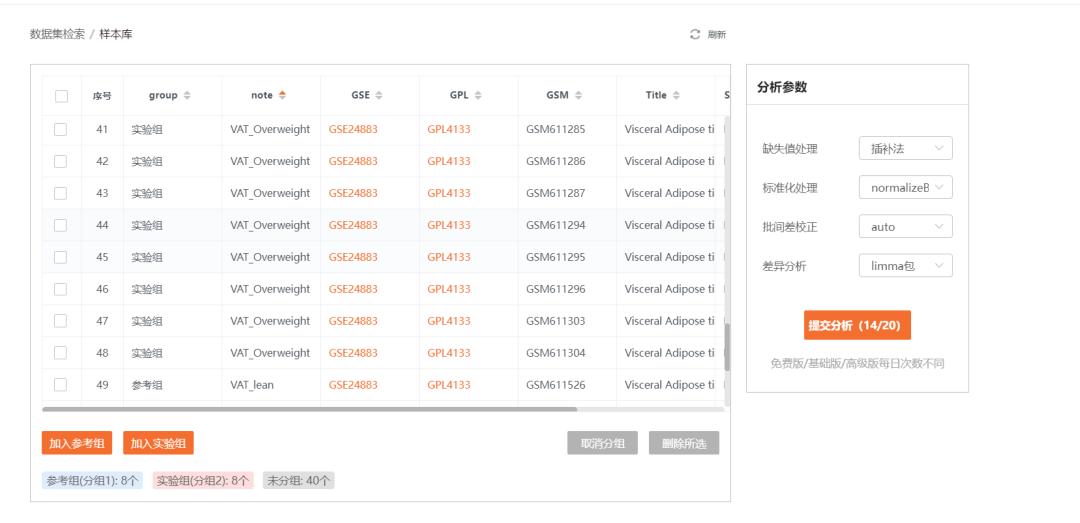1080x523 pixels.
Task: Sort table by Title column
Action: [676, 96]
